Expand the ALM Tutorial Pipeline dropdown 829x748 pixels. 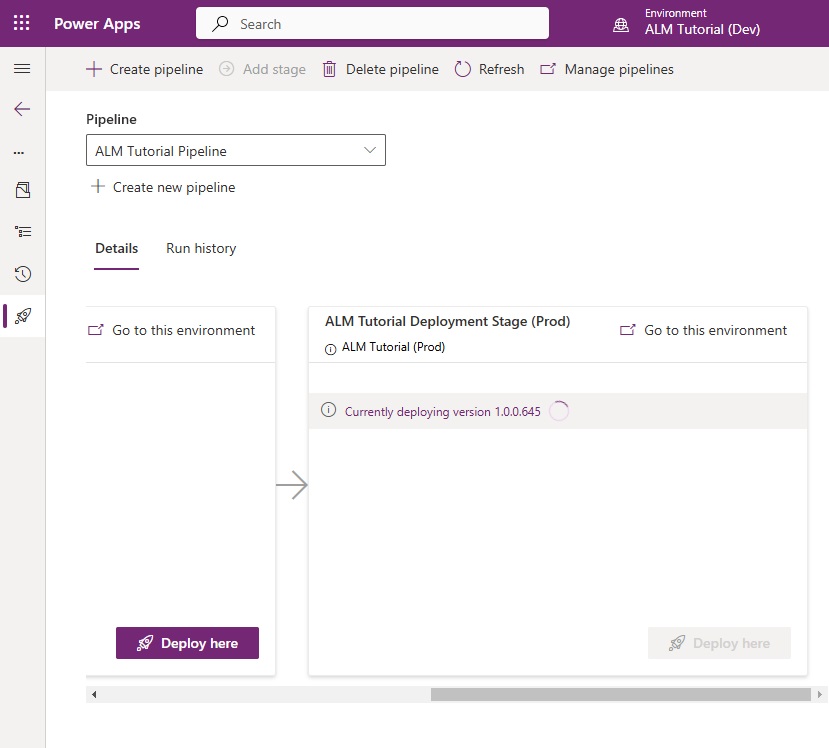236,150
